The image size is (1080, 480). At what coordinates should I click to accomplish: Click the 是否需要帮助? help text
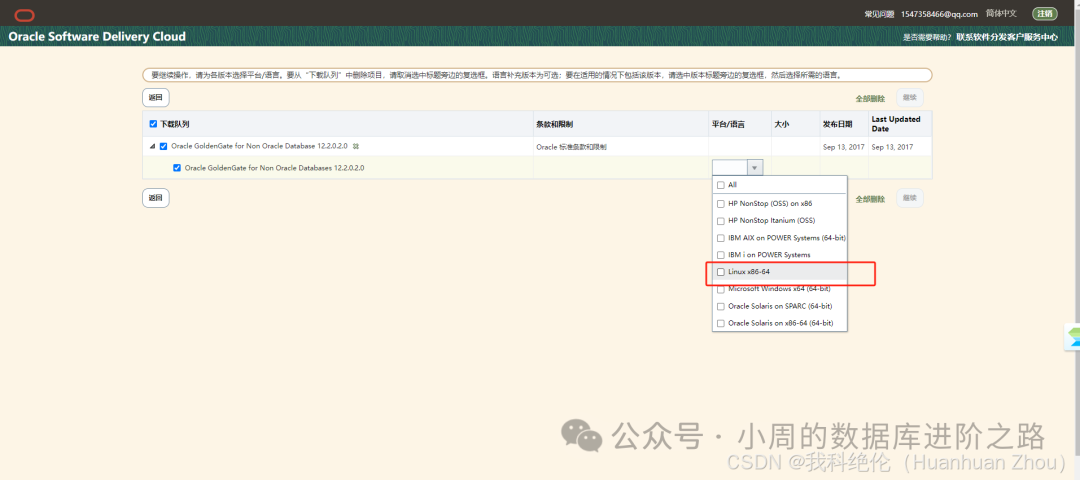click(928, 37)
